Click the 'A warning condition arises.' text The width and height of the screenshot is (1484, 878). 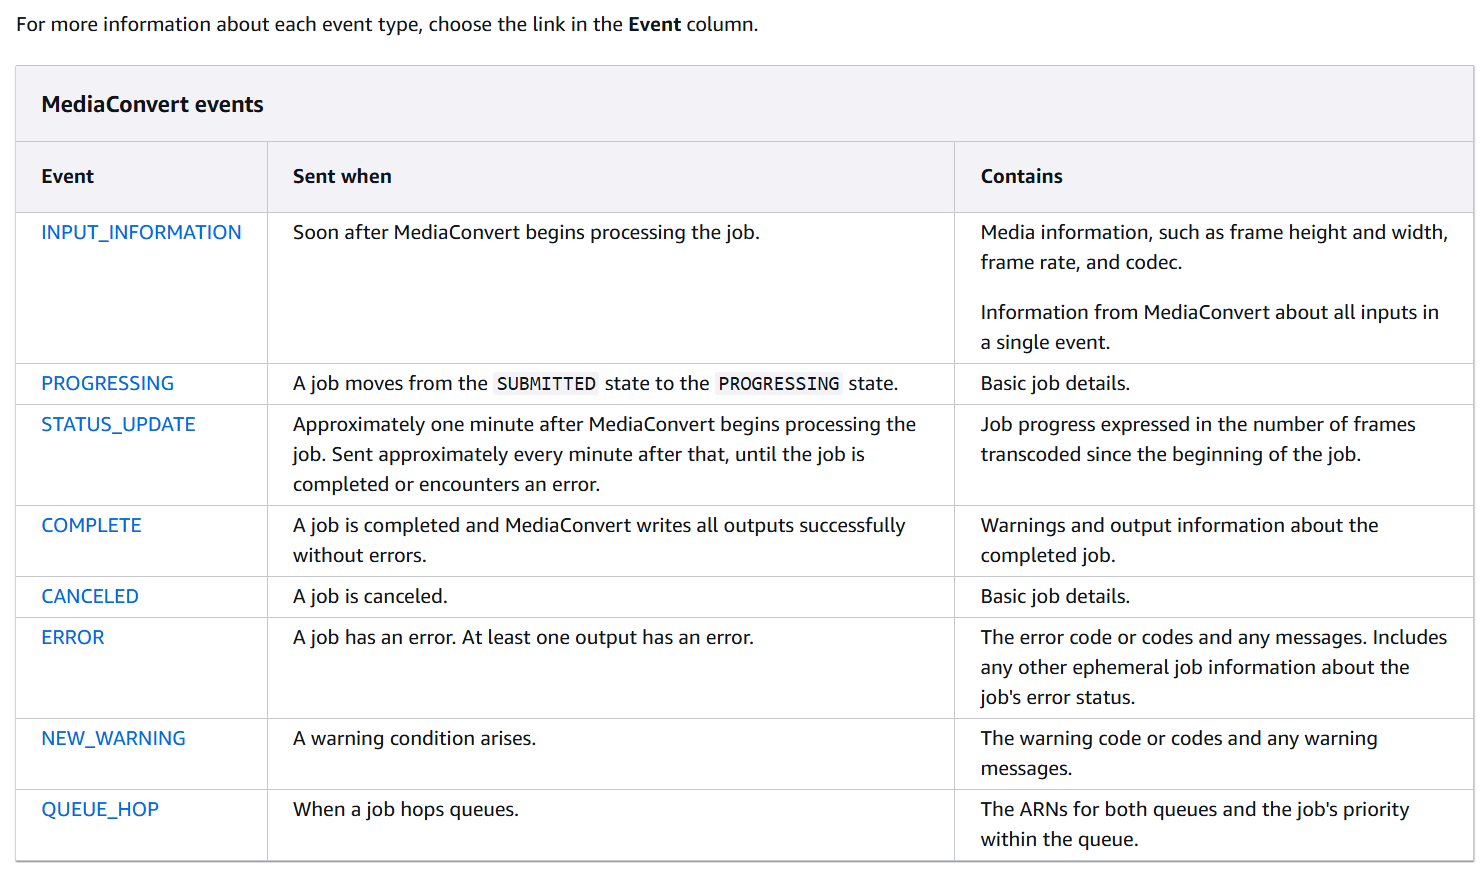point(414,738)
